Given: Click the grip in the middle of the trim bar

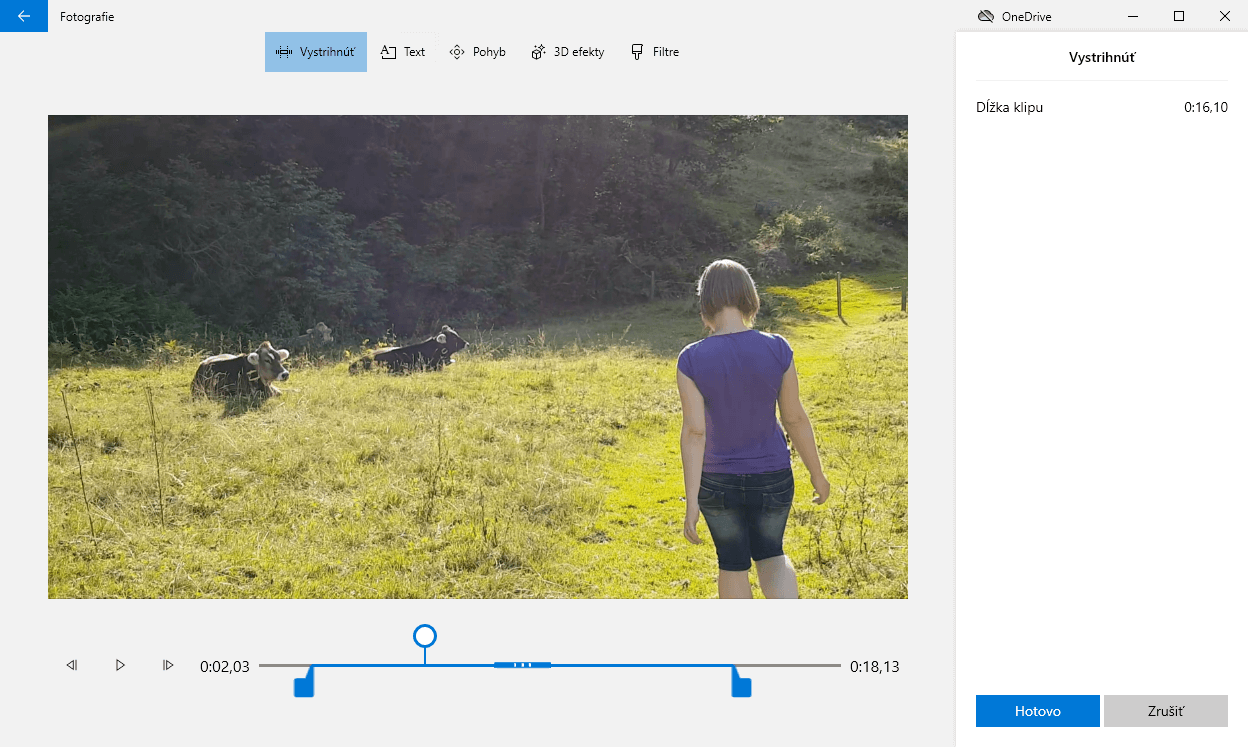Looking at the screenshot, I should [522, 665].
